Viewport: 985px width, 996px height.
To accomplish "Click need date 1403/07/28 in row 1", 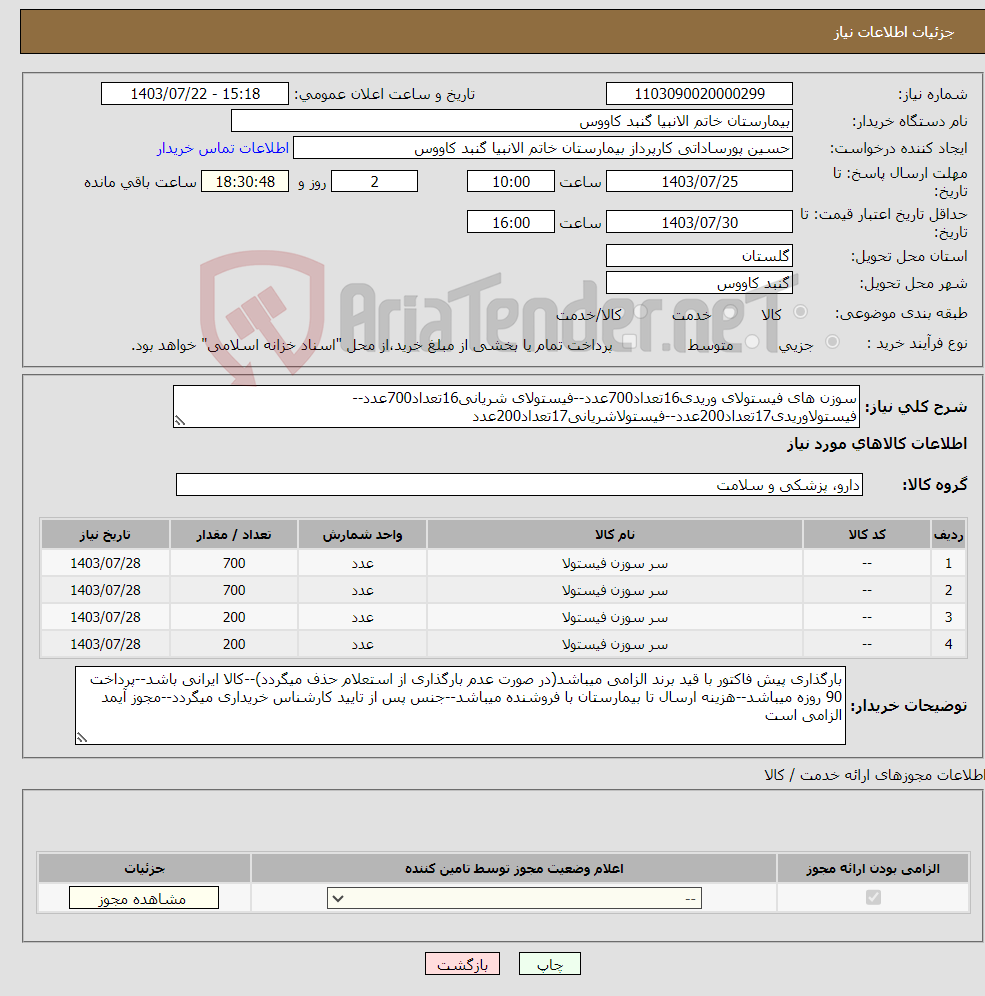I will point(105,563).
